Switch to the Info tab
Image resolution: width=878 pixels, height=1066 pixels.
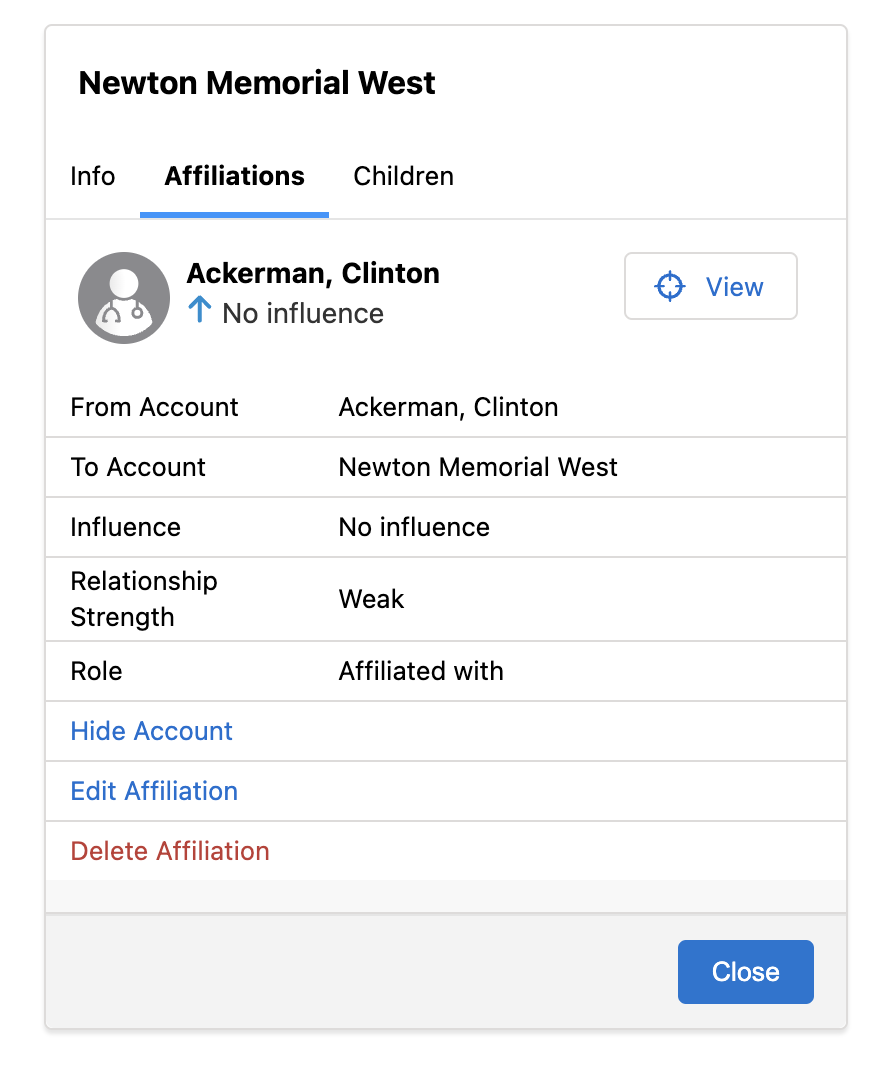point(93,177)
